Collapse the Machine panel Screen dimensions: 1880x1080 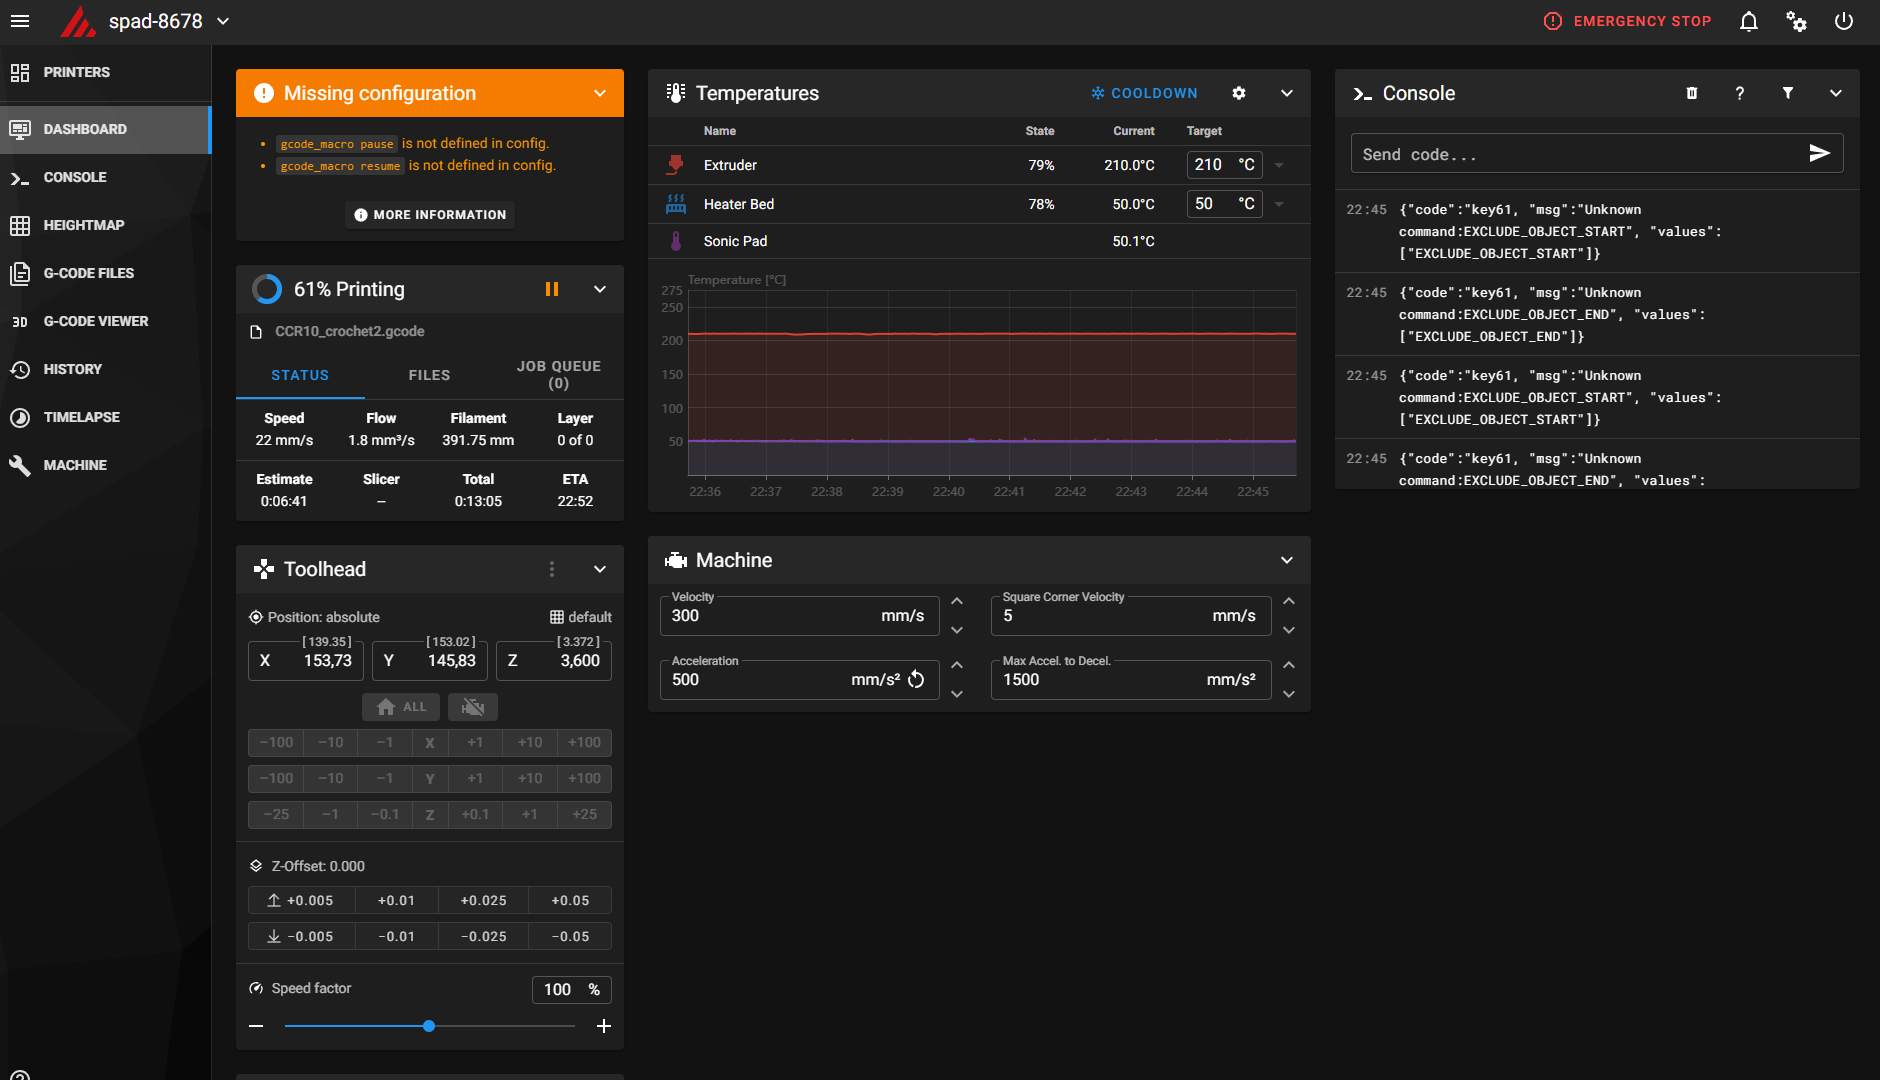[x=1287, y=560]
